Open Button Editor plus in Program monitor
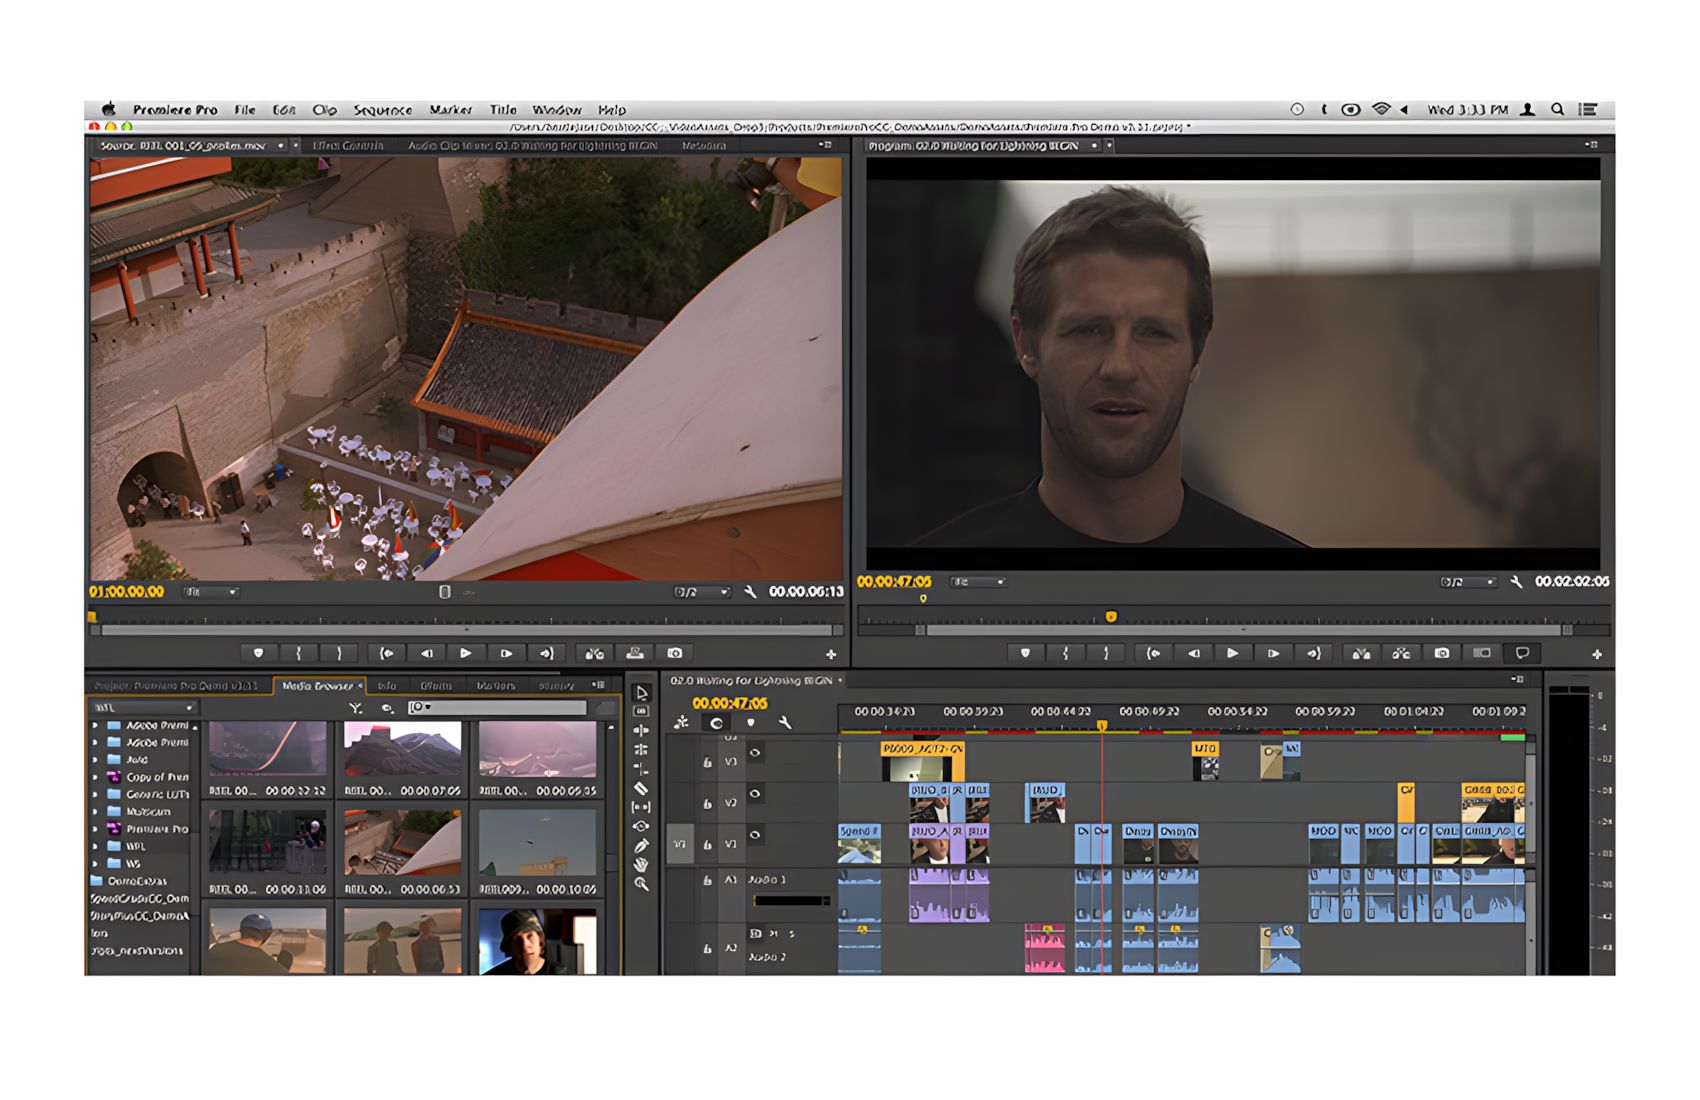Screen dimensions: 1700x1100 click(x=1597, y=654)
